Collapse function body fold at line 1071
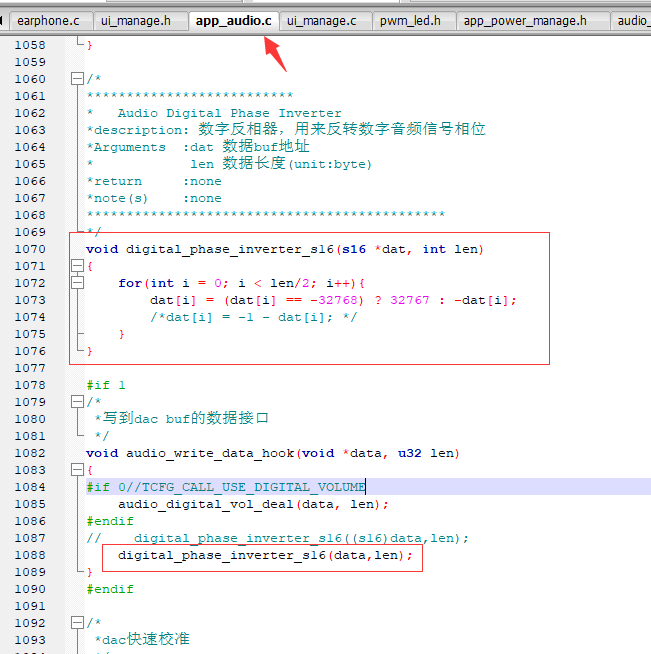 [77, 266]
